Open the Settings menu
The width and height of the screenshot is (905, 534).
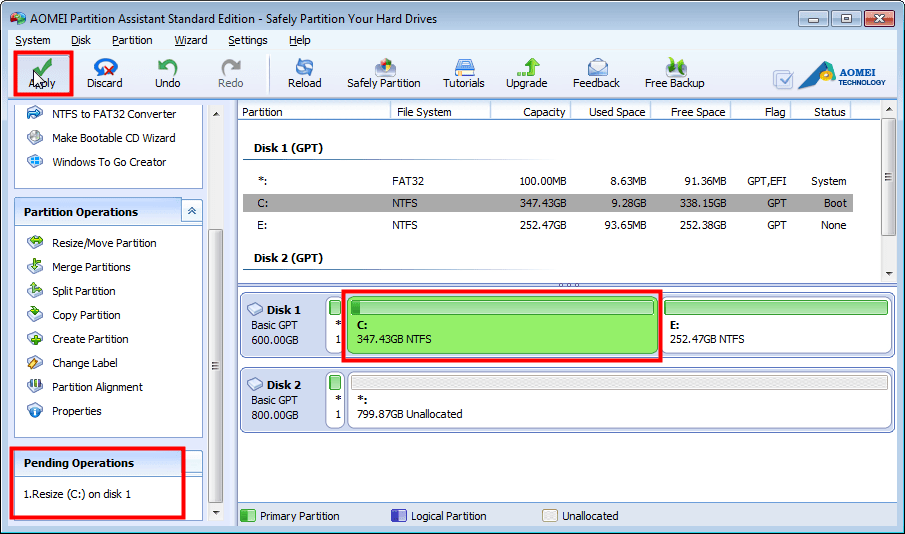point(248,40)
